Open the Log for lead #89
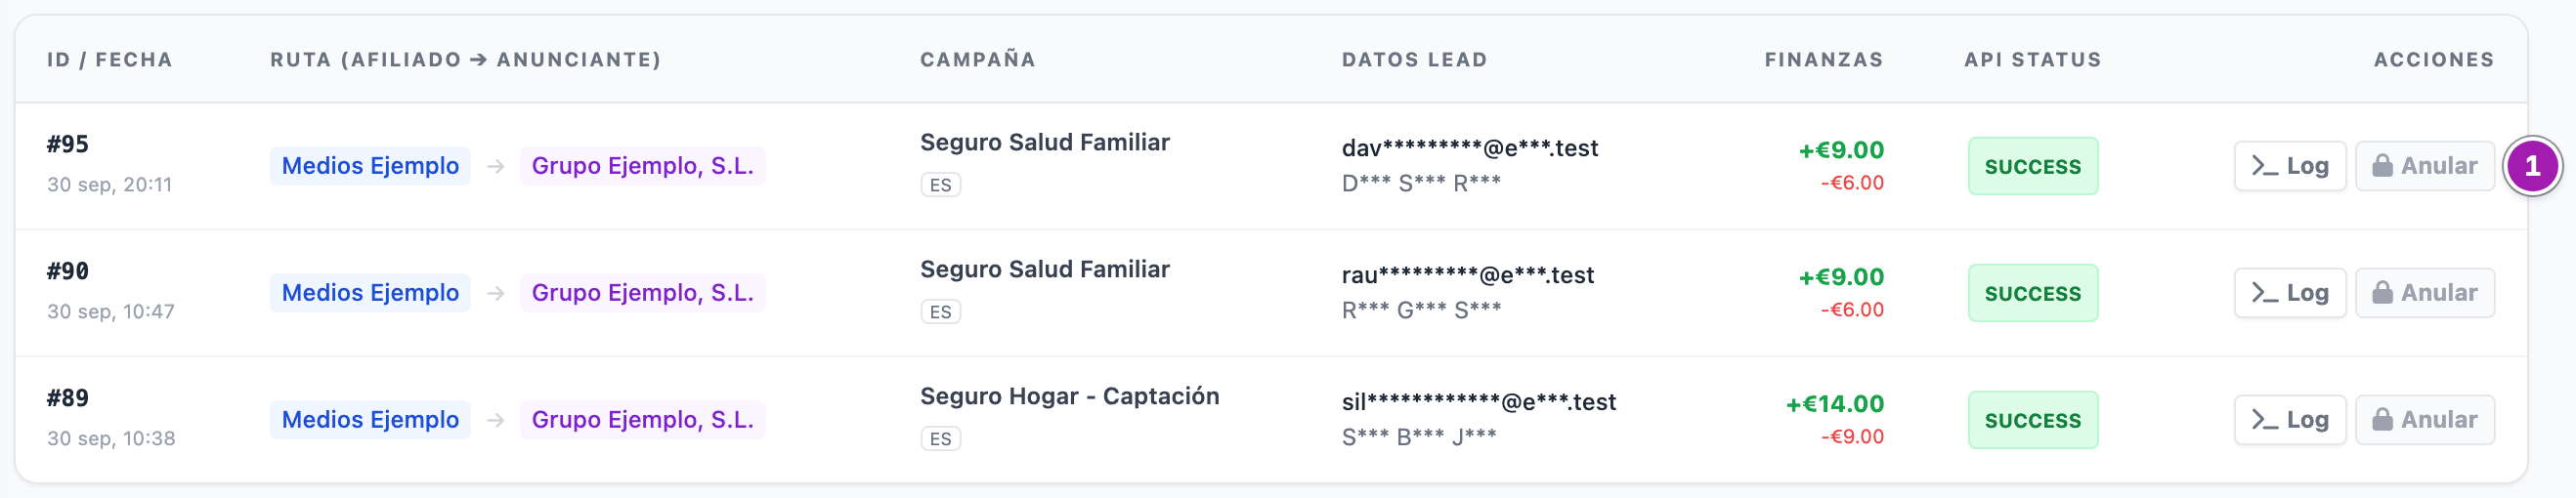Image resolution: width=2576 pixels, height=498 pixels. tap(2289, 420)
